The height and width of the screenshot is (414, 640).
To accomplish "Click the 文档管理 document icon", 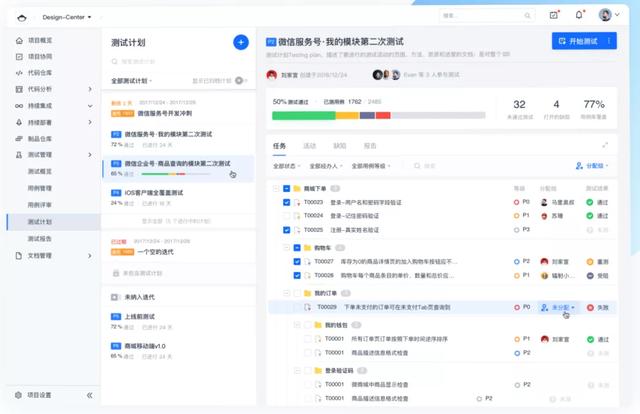I will 19,256.
